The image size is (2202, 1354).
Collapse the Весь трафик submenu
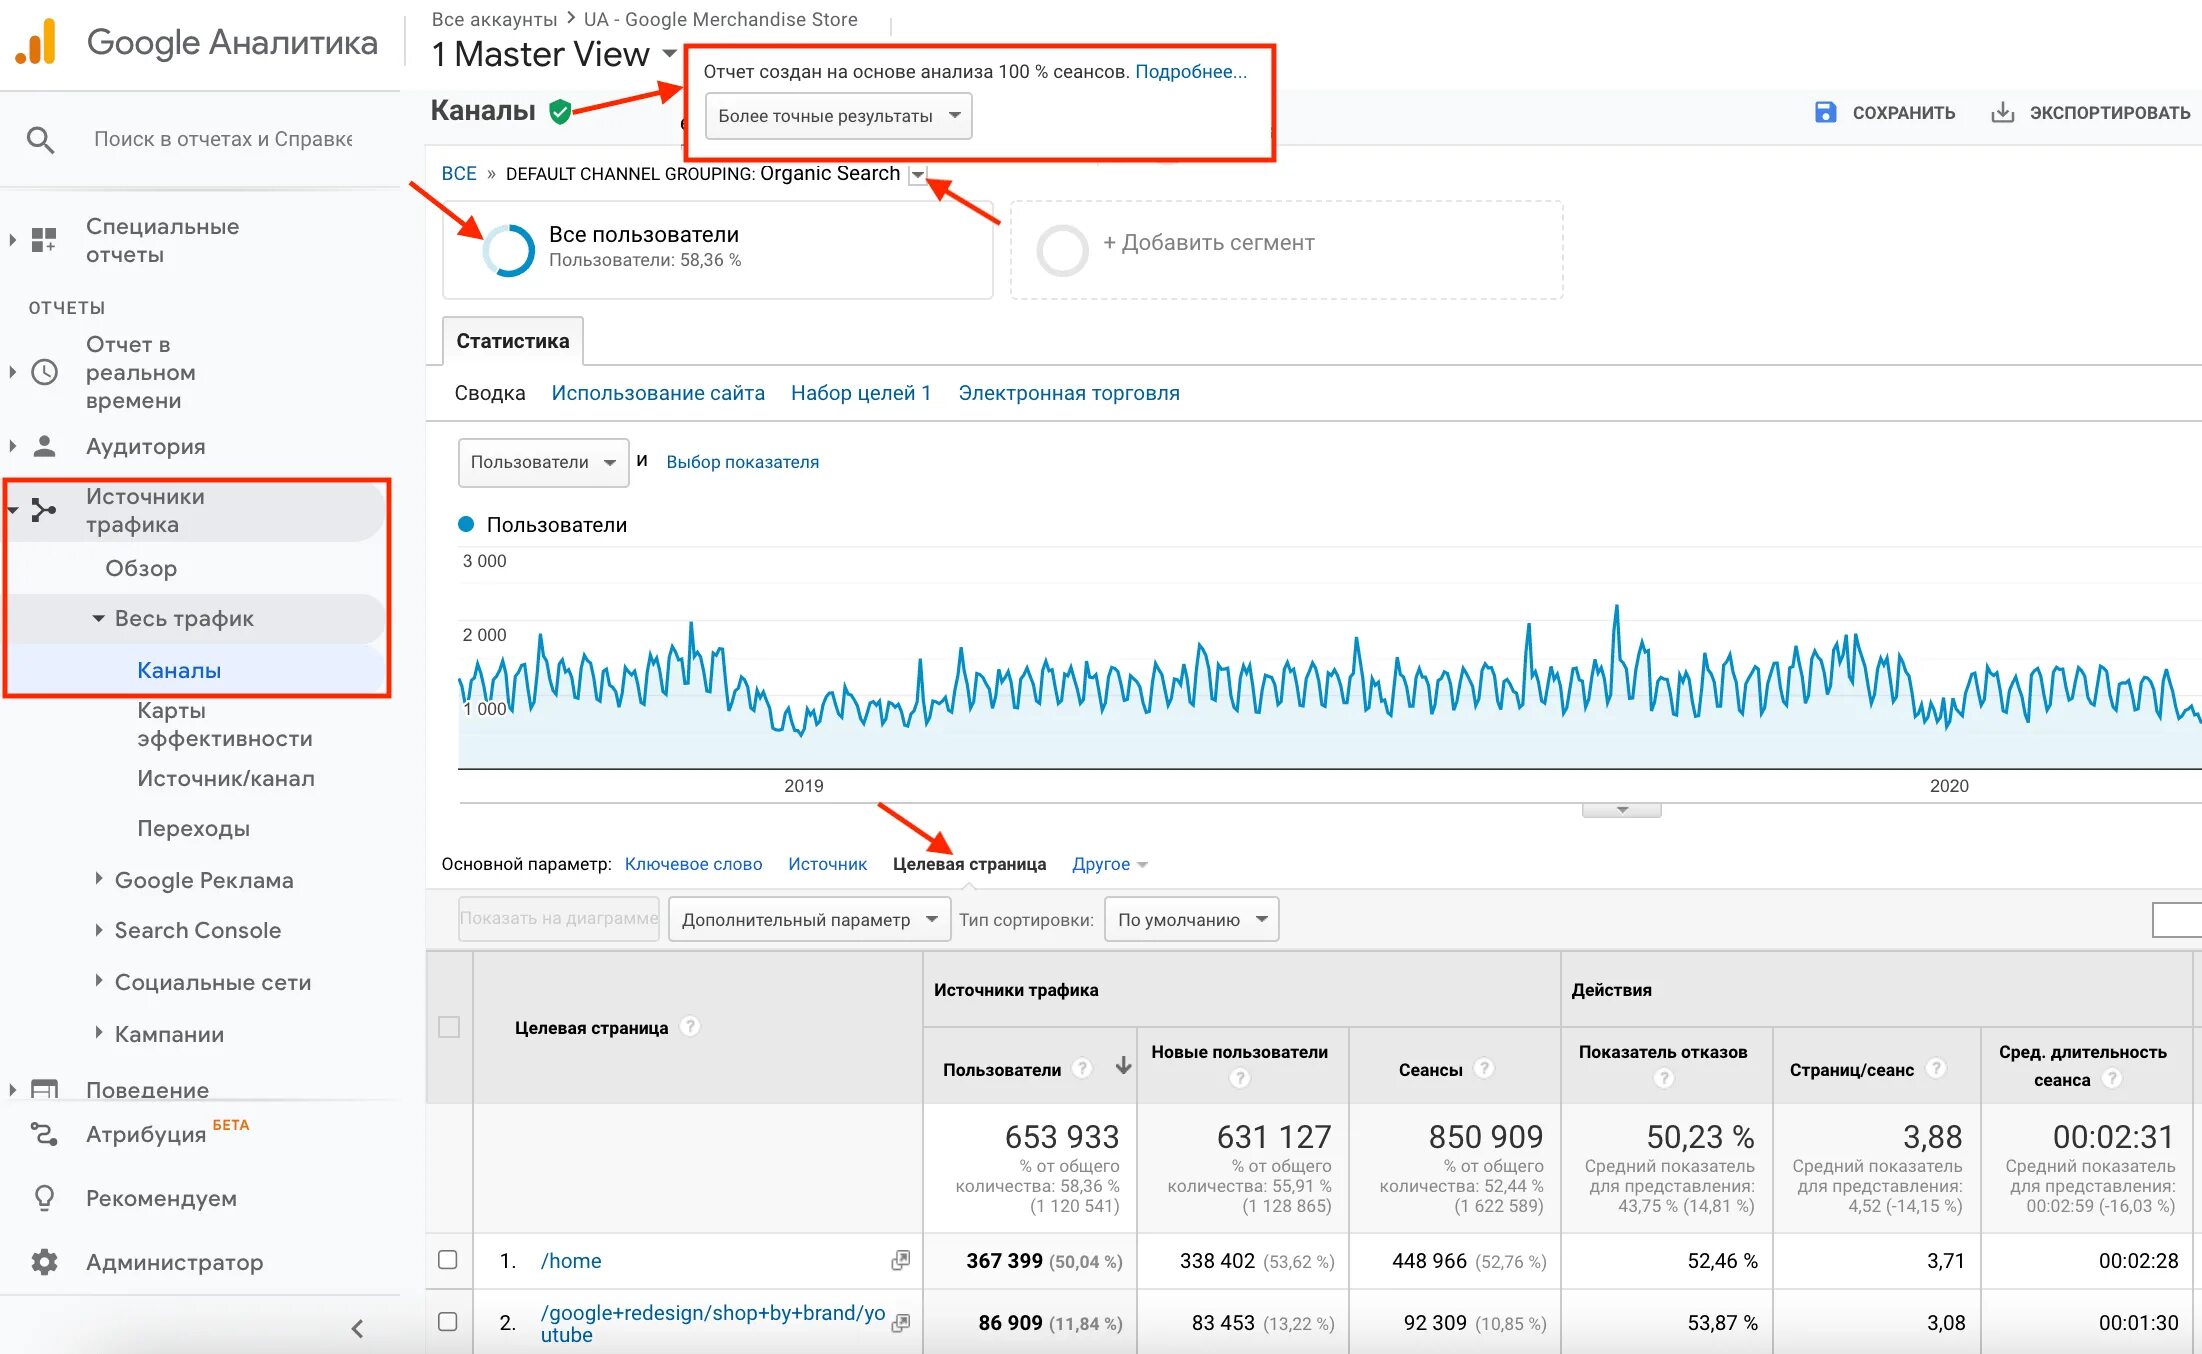pos(98,618)
